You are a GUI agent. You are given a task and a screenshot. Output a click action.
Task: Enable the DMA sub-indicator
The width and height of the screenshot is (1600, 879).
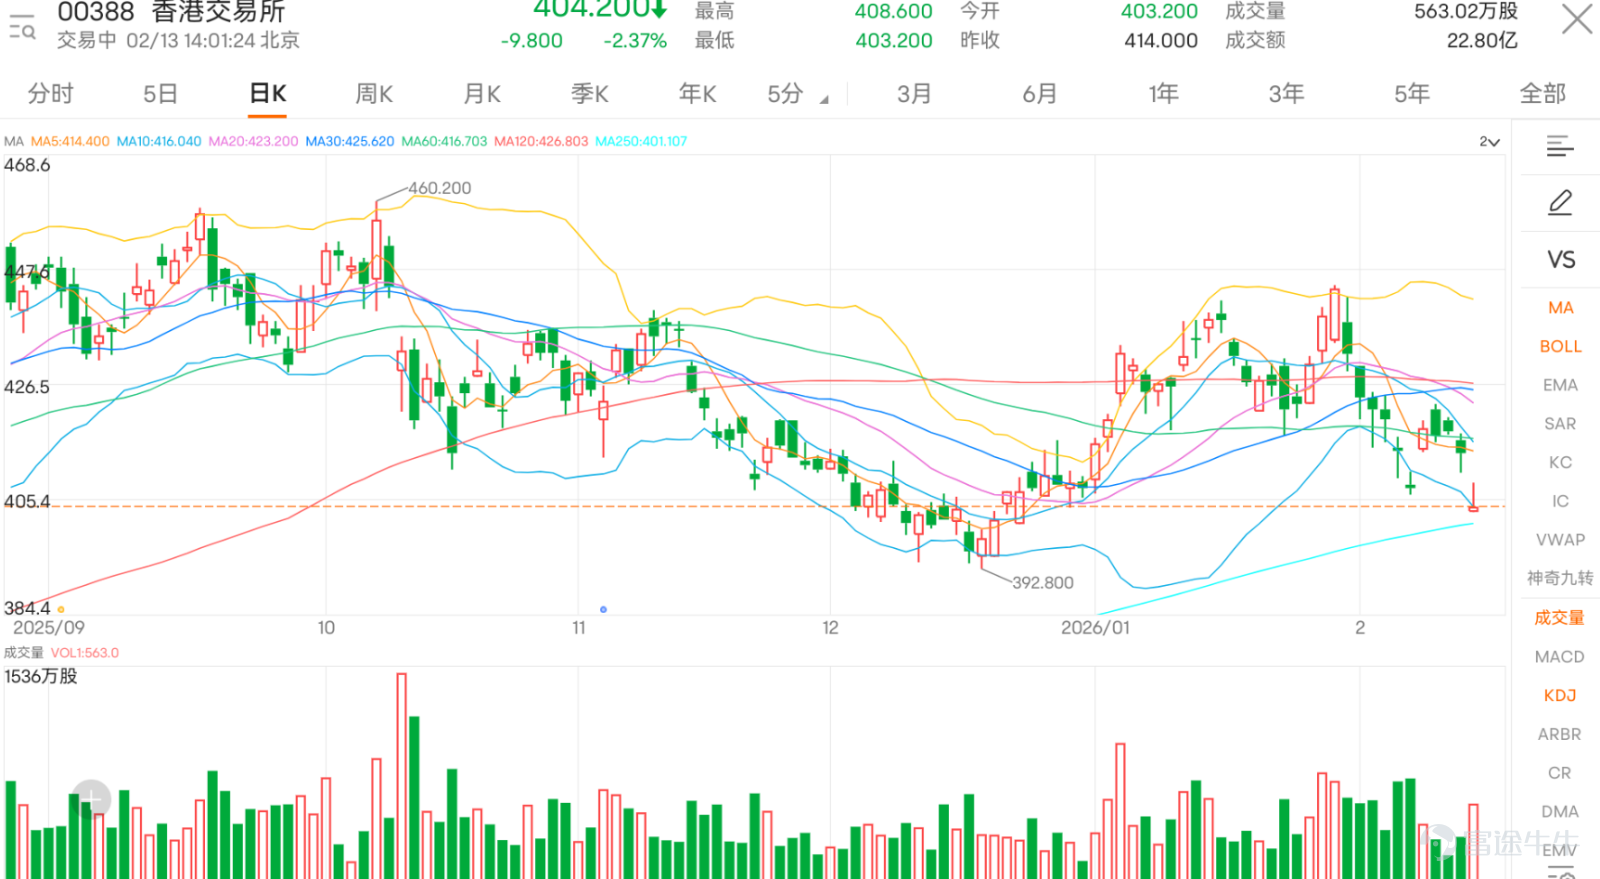click(1561, 812)
